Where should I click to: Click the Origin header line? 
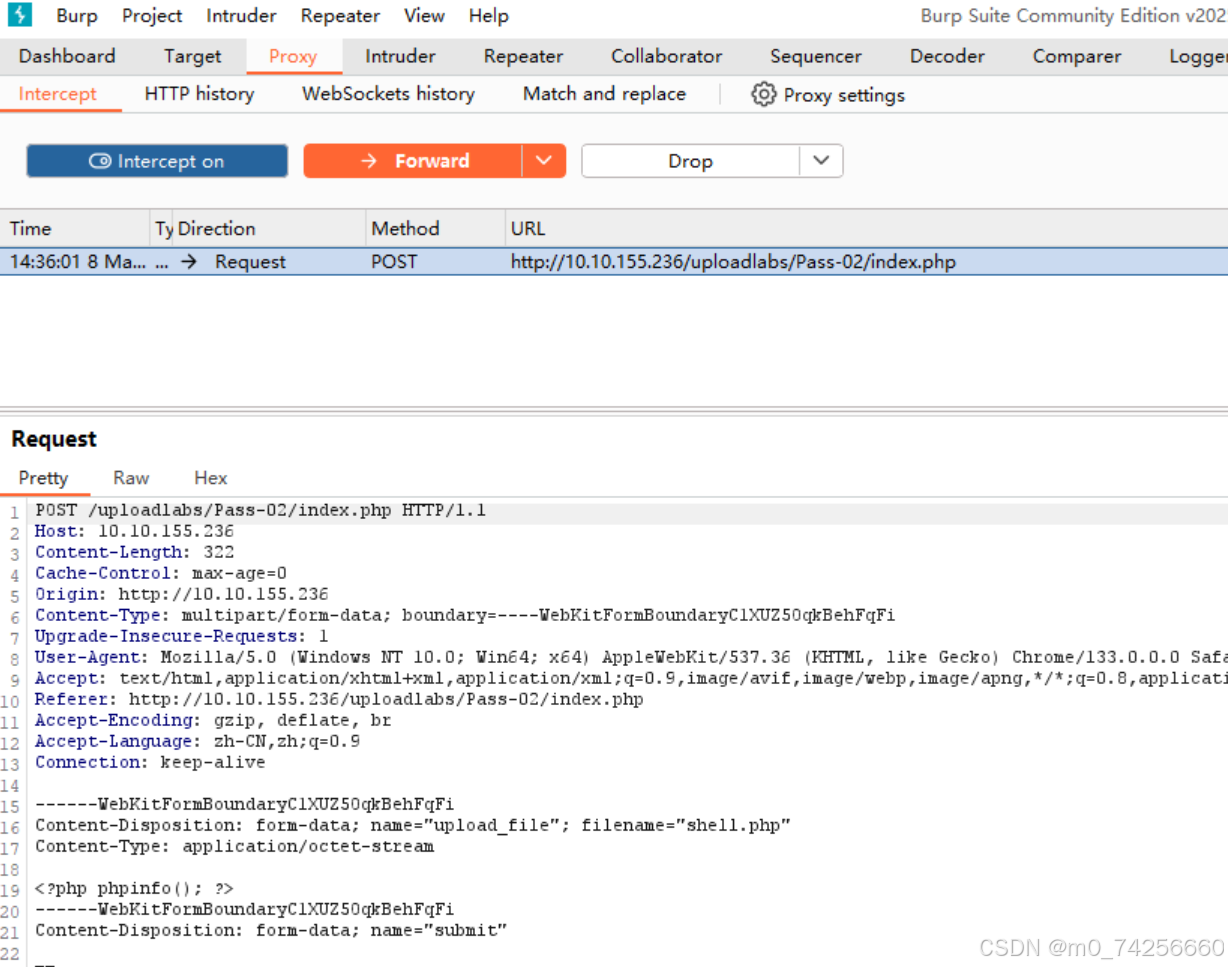click(182, 594)
